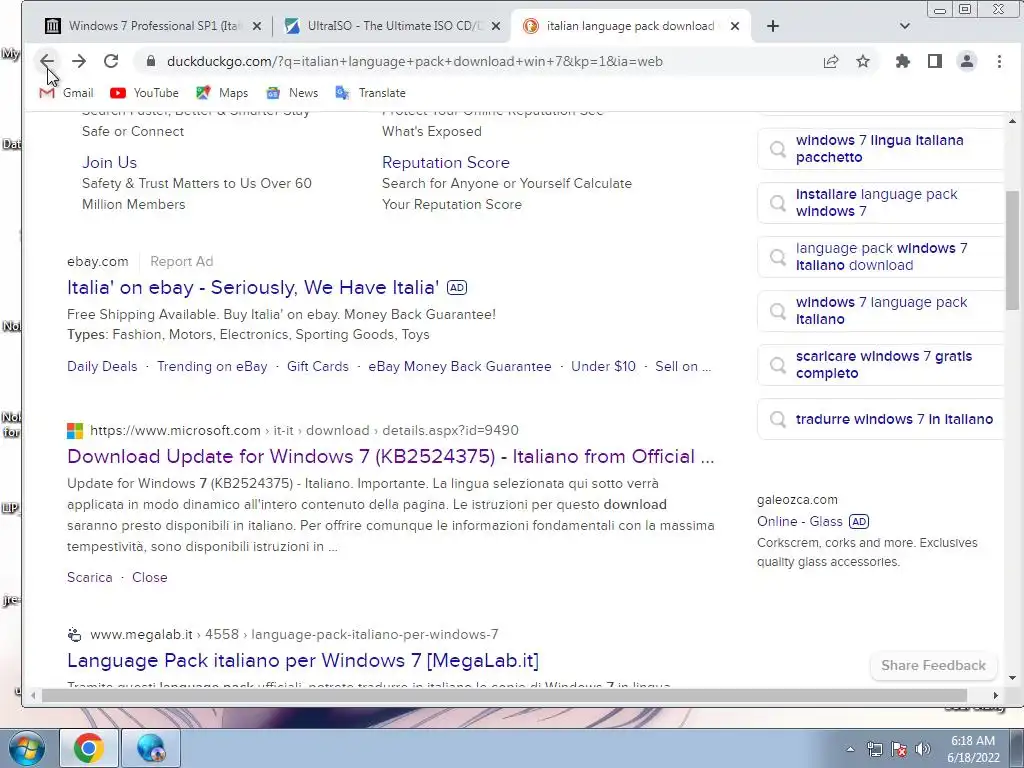Screen dimensions: 1024x768
Task: Click the Chrome taskbar icon
Action: (x=88, y=748)
